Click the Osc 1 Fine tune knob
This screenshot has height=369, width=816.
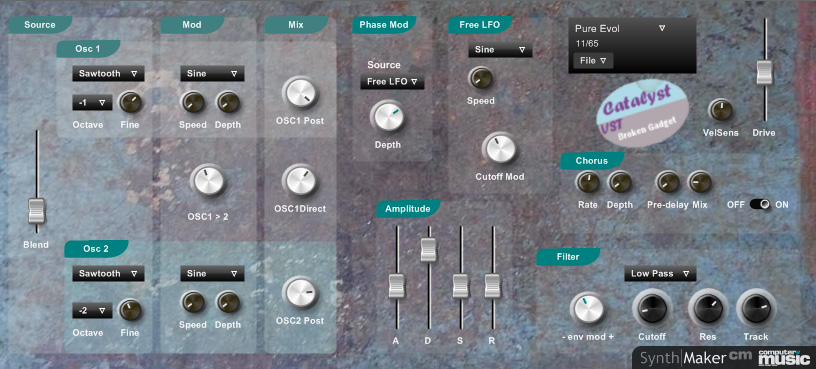click(x=130, y=103)
